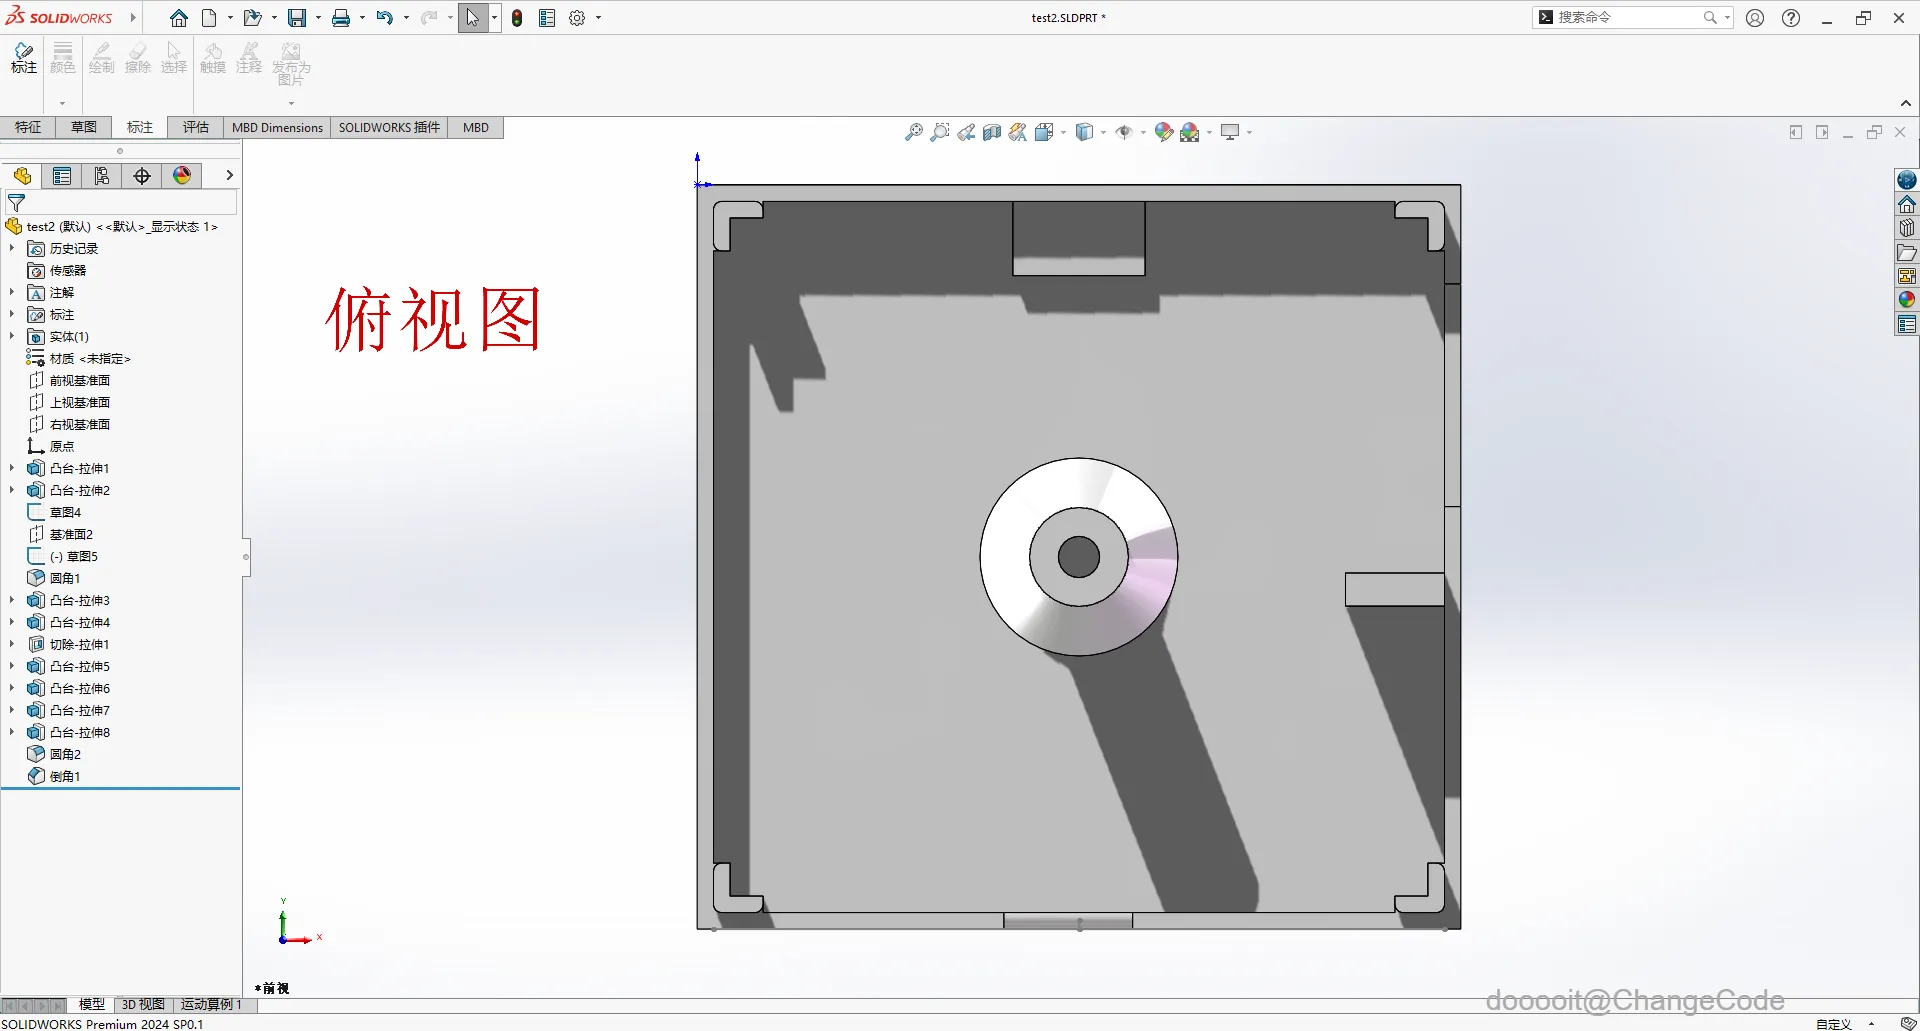Activate the Zoom to Area tool

[939, 131]
